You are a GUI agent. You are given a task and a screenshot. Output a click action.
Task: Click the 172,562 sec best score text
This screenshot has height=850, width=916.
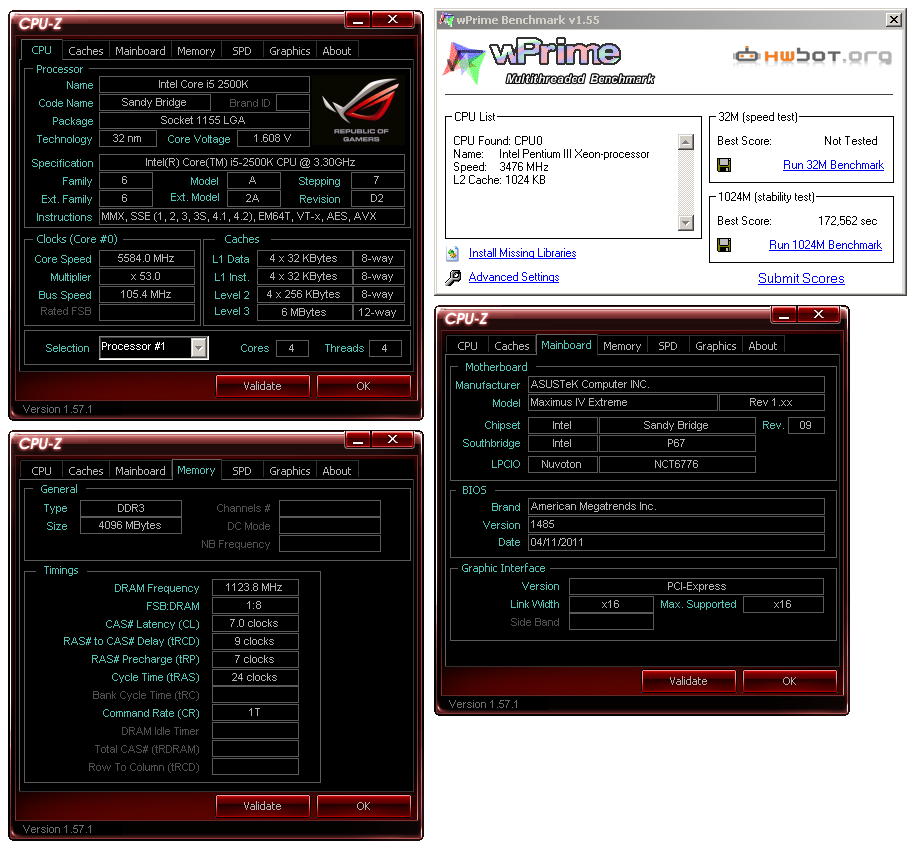847,221
